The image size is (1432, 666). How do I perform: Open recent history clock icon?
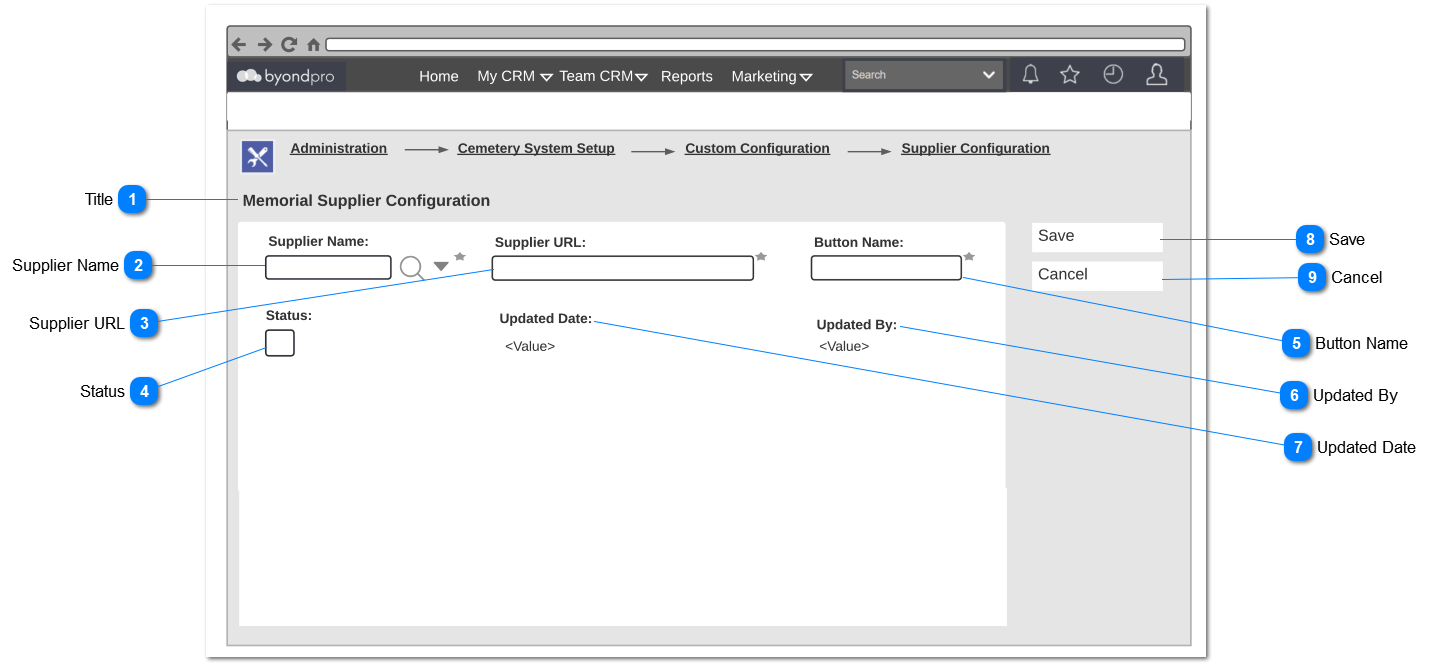click(x=1113, y=74)
